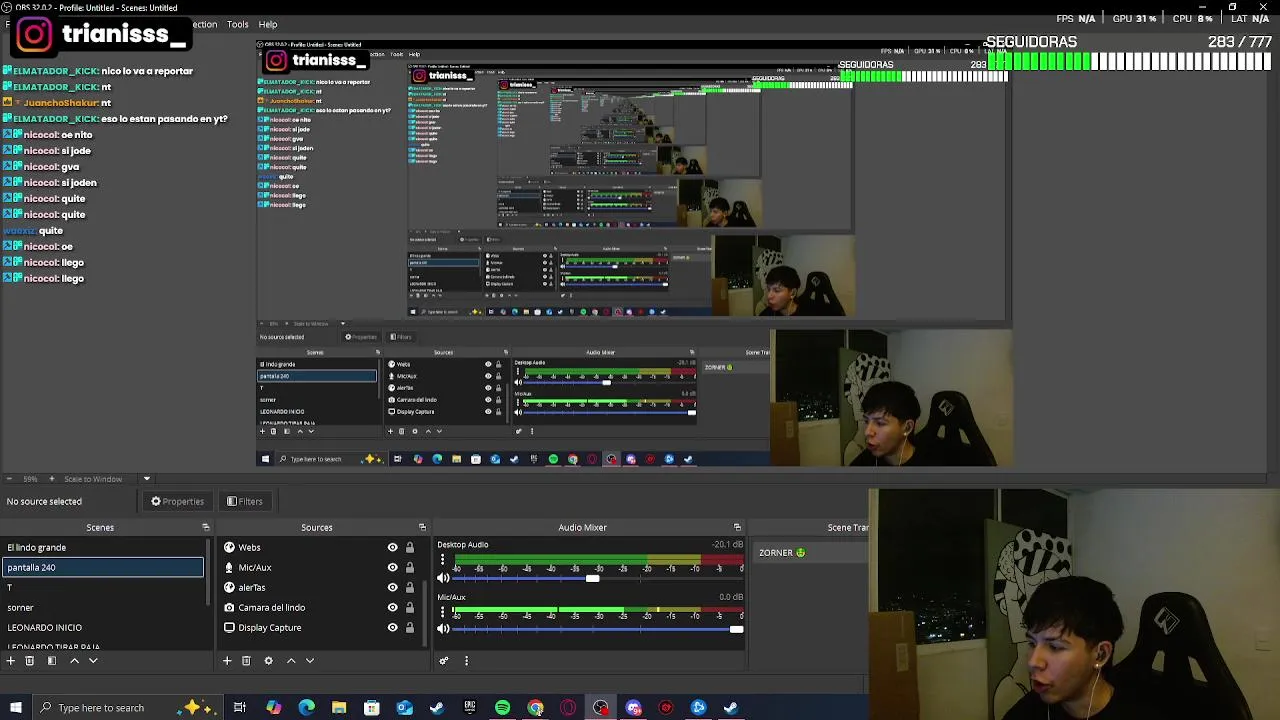Select the LEONARDO INICIO scene
The image size is (1280, 720).
(x=102, y=628)
